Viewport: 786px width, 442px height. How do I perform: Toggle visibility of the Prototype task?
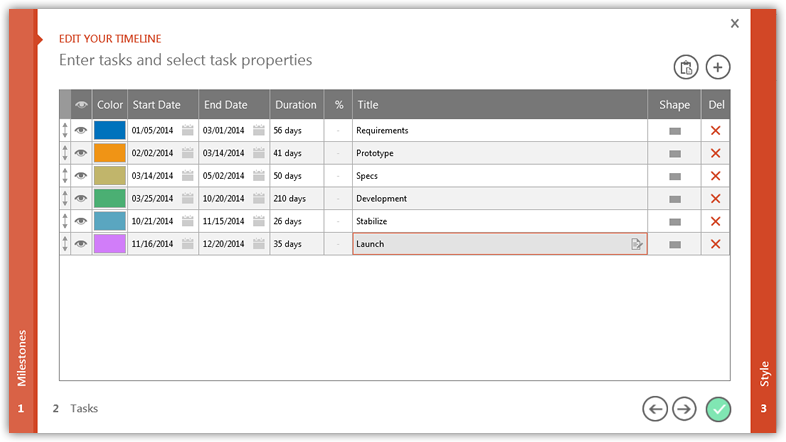click(81, 153)
